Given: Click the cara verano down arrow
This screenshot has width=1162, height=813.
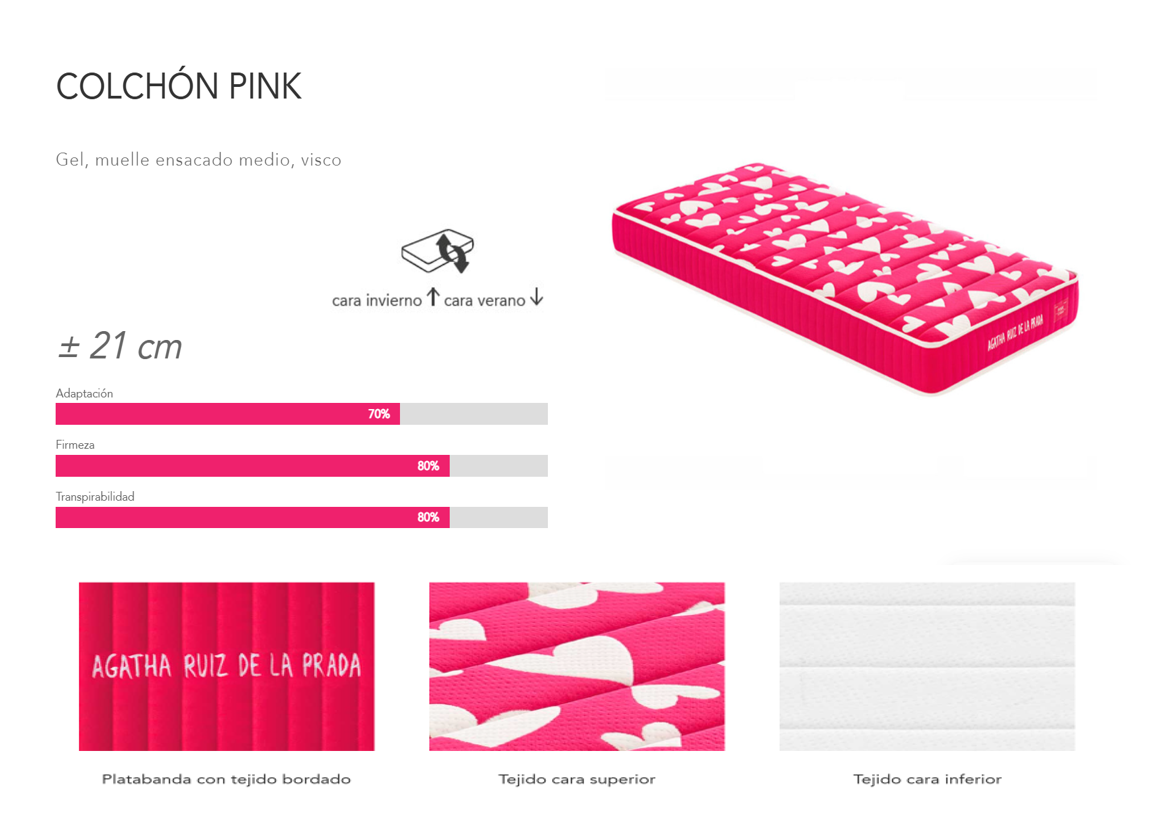Looking at the screenshot, I should (x=537, y=298).
